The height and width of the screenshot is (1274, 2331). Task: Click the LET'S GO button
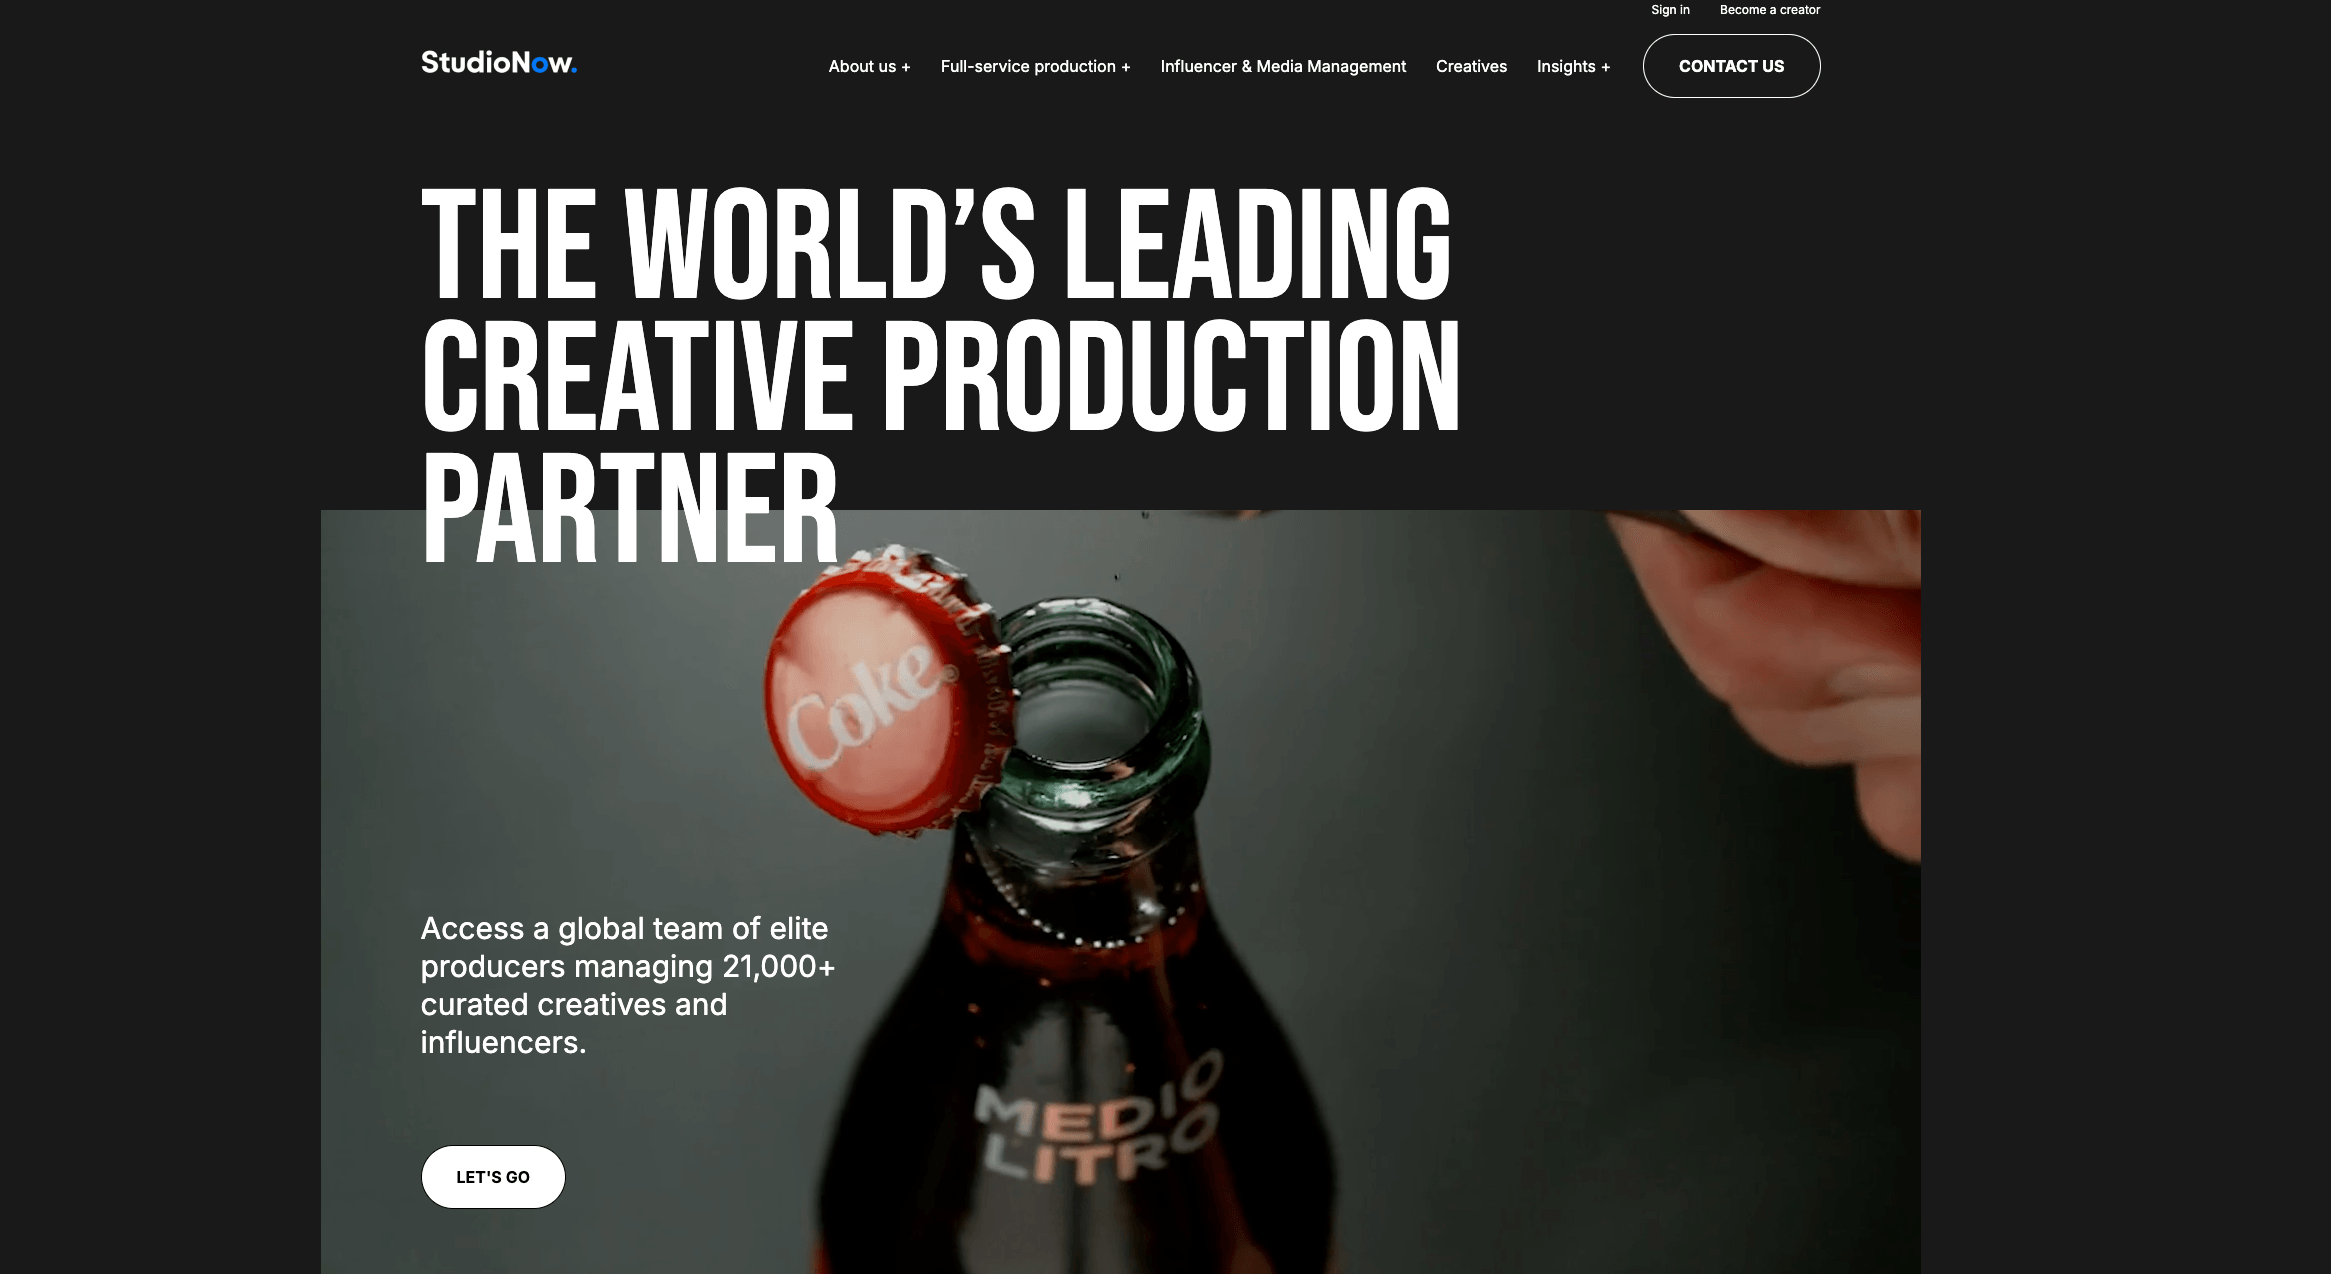[x=493, y=1177]
